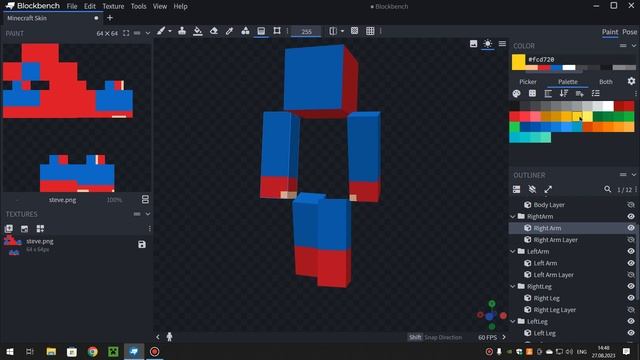Viewport: 640px width, 360px height.
Task: Toggle viewport shading sun icon
Action: tap(487, 44)
